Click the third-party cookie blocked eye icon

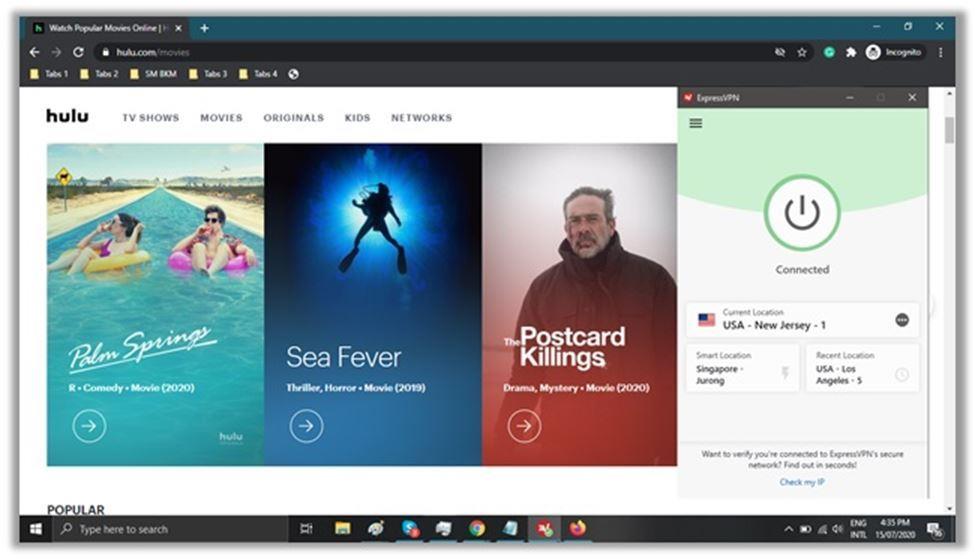pos(780,52)
